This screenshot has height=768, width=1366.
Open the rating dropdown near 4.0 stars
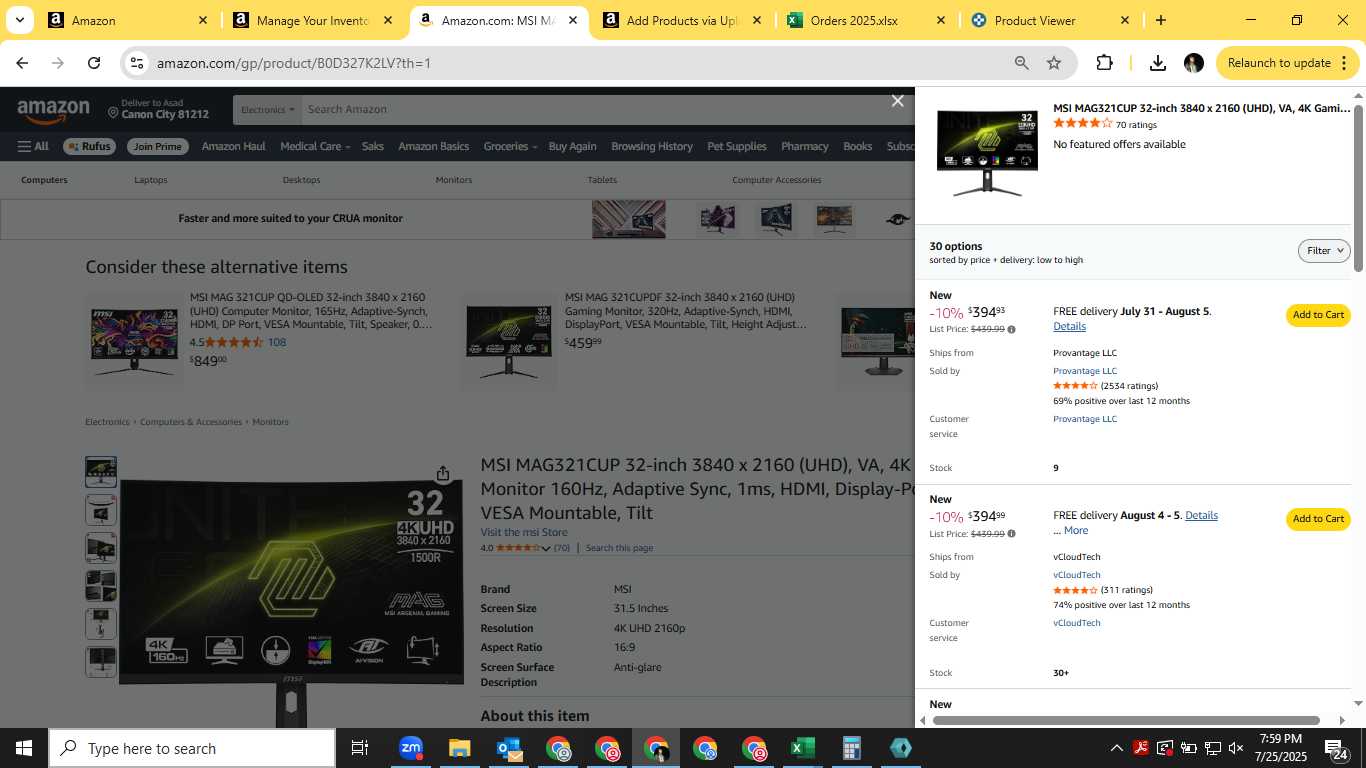pos(546,549)
